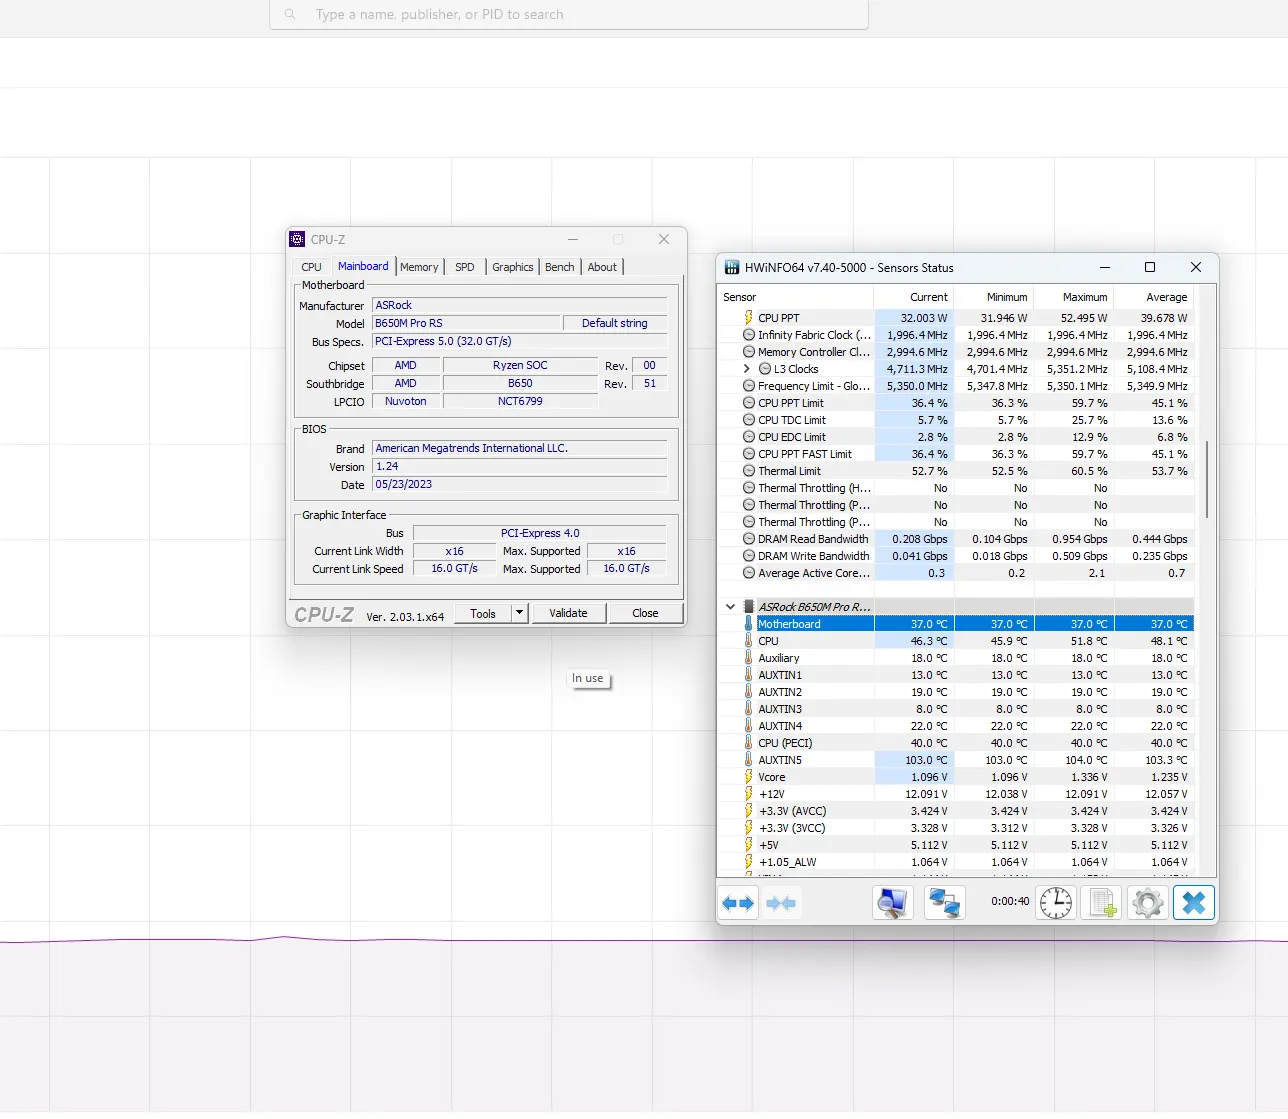This screenshot has height=1119, width=1288.
Task: Click the B650M Pro RS model field
Action: (466, 323)
